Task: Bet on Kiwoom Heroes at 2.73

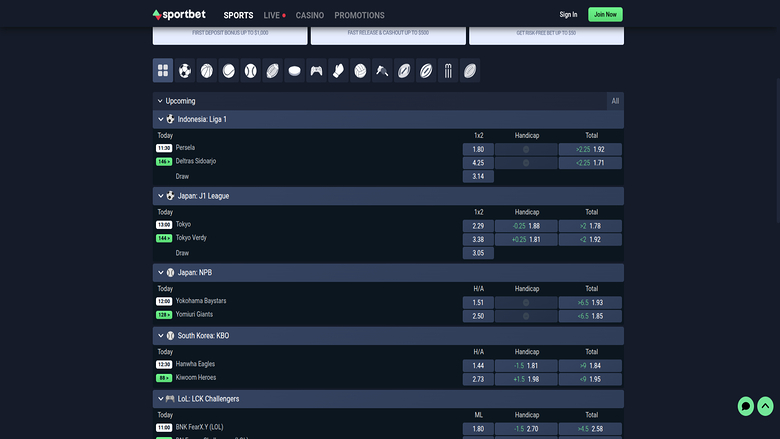Action: (478, 379)
